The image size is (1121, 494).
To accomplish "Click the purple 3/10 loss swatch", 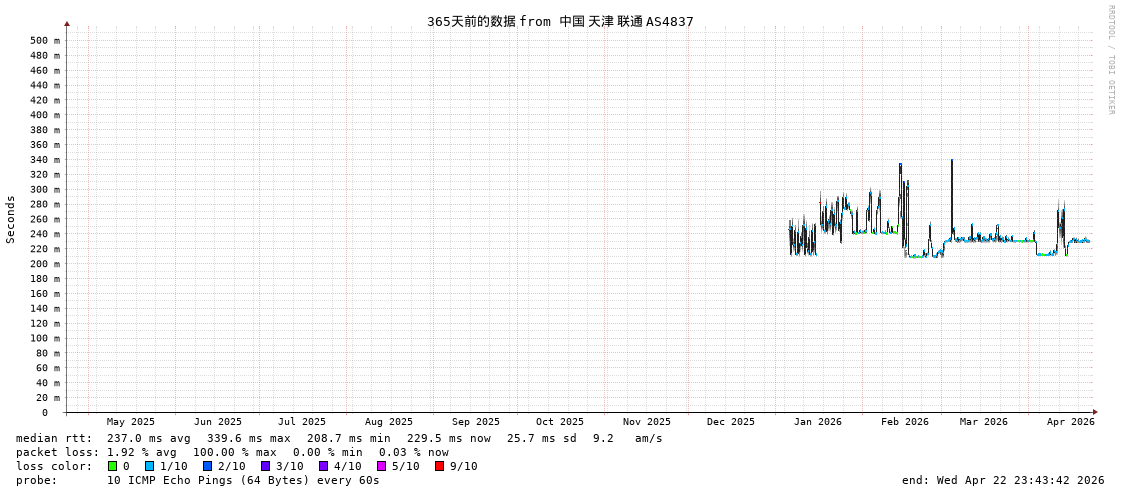I will (x=265, y=466).
